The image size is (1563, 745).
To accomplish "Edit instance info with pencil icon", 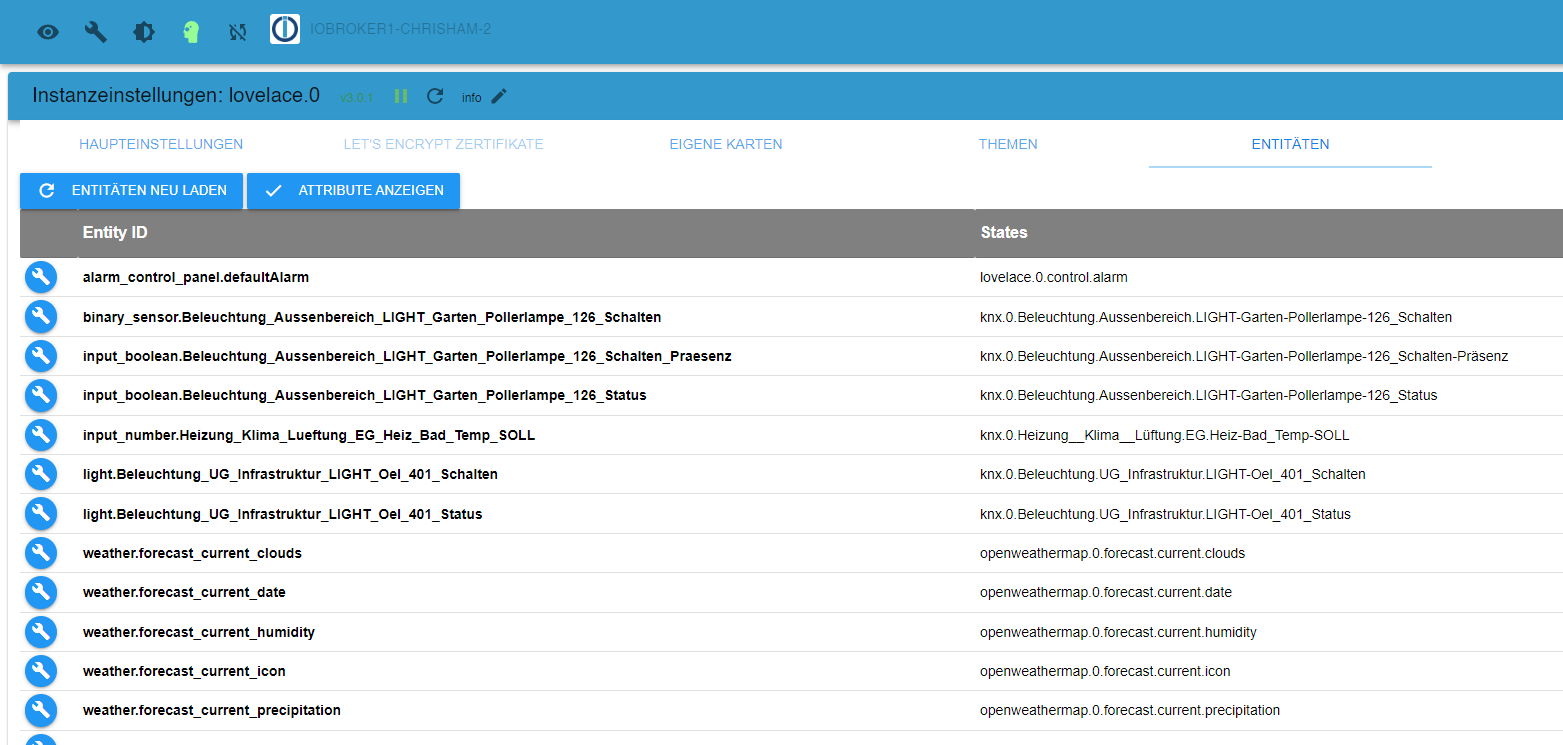I will click(499, 96).
